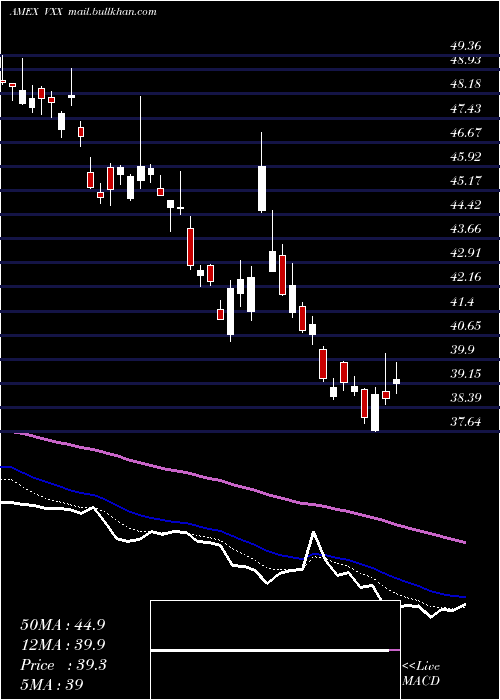Select the 47.43 price label
Screen dimensions: 500x700
466,108
